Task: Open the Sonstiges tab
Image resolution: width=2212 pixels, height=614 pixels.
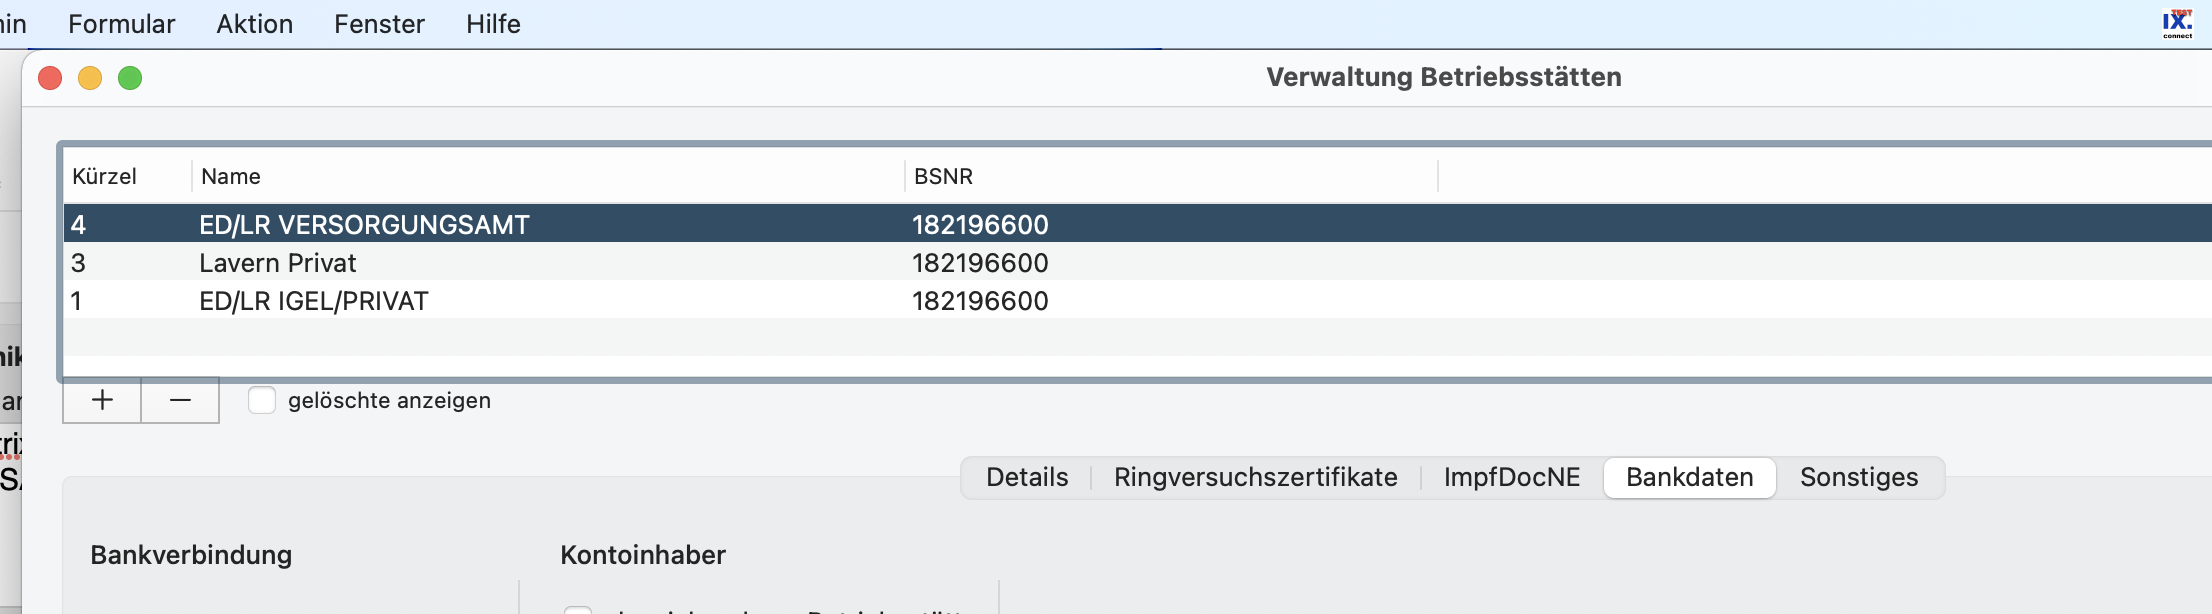Action: tap(1859, 477)
